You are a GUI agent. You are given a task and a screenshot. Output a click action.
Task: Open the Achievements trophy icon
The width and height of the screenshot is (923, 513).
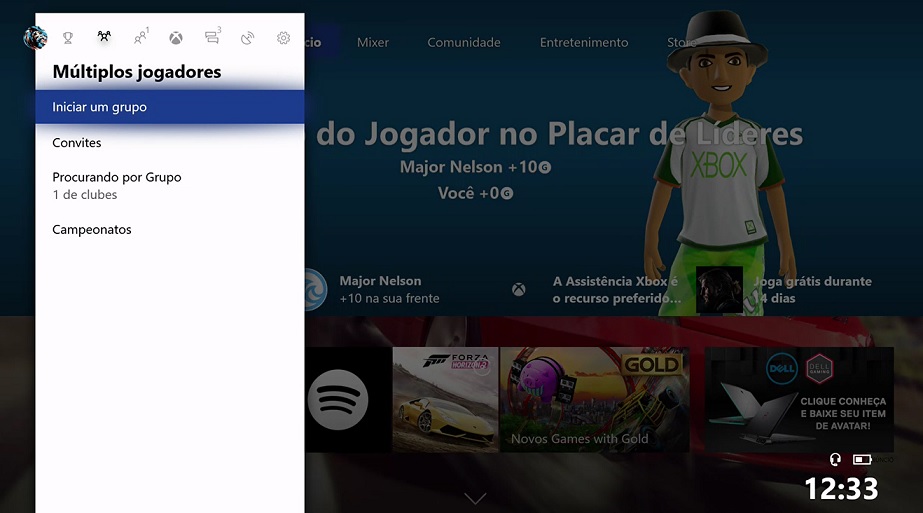click(68, 38)
